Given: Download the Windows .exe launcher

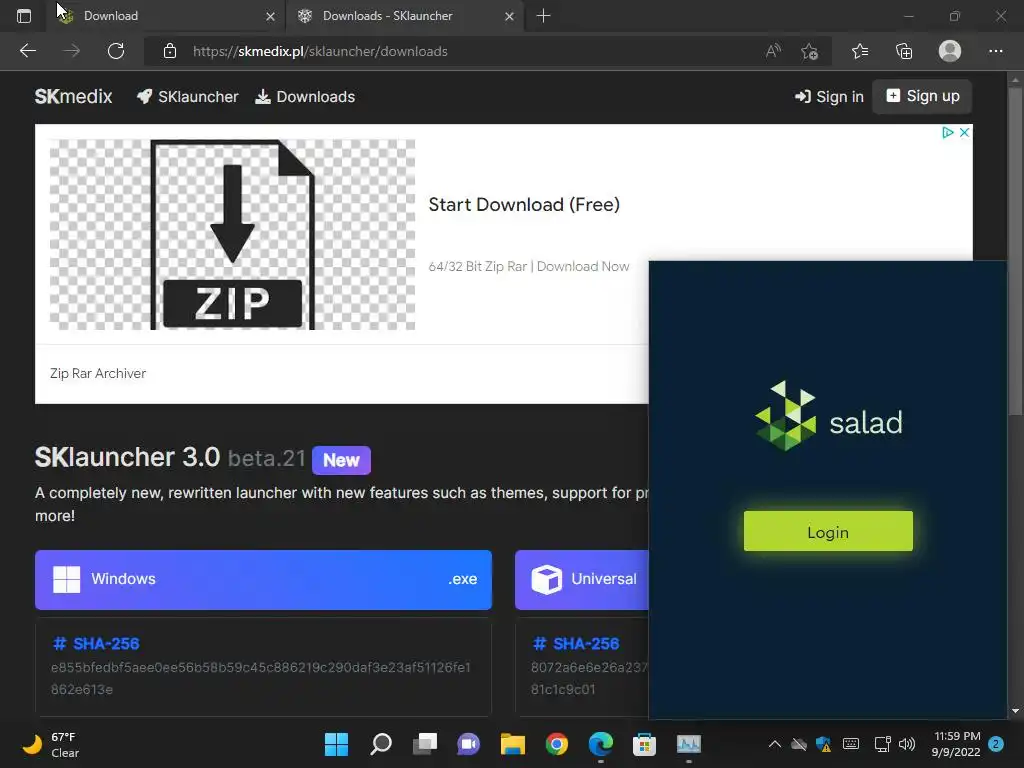Looking at the screenshot, I should point(263,580).
